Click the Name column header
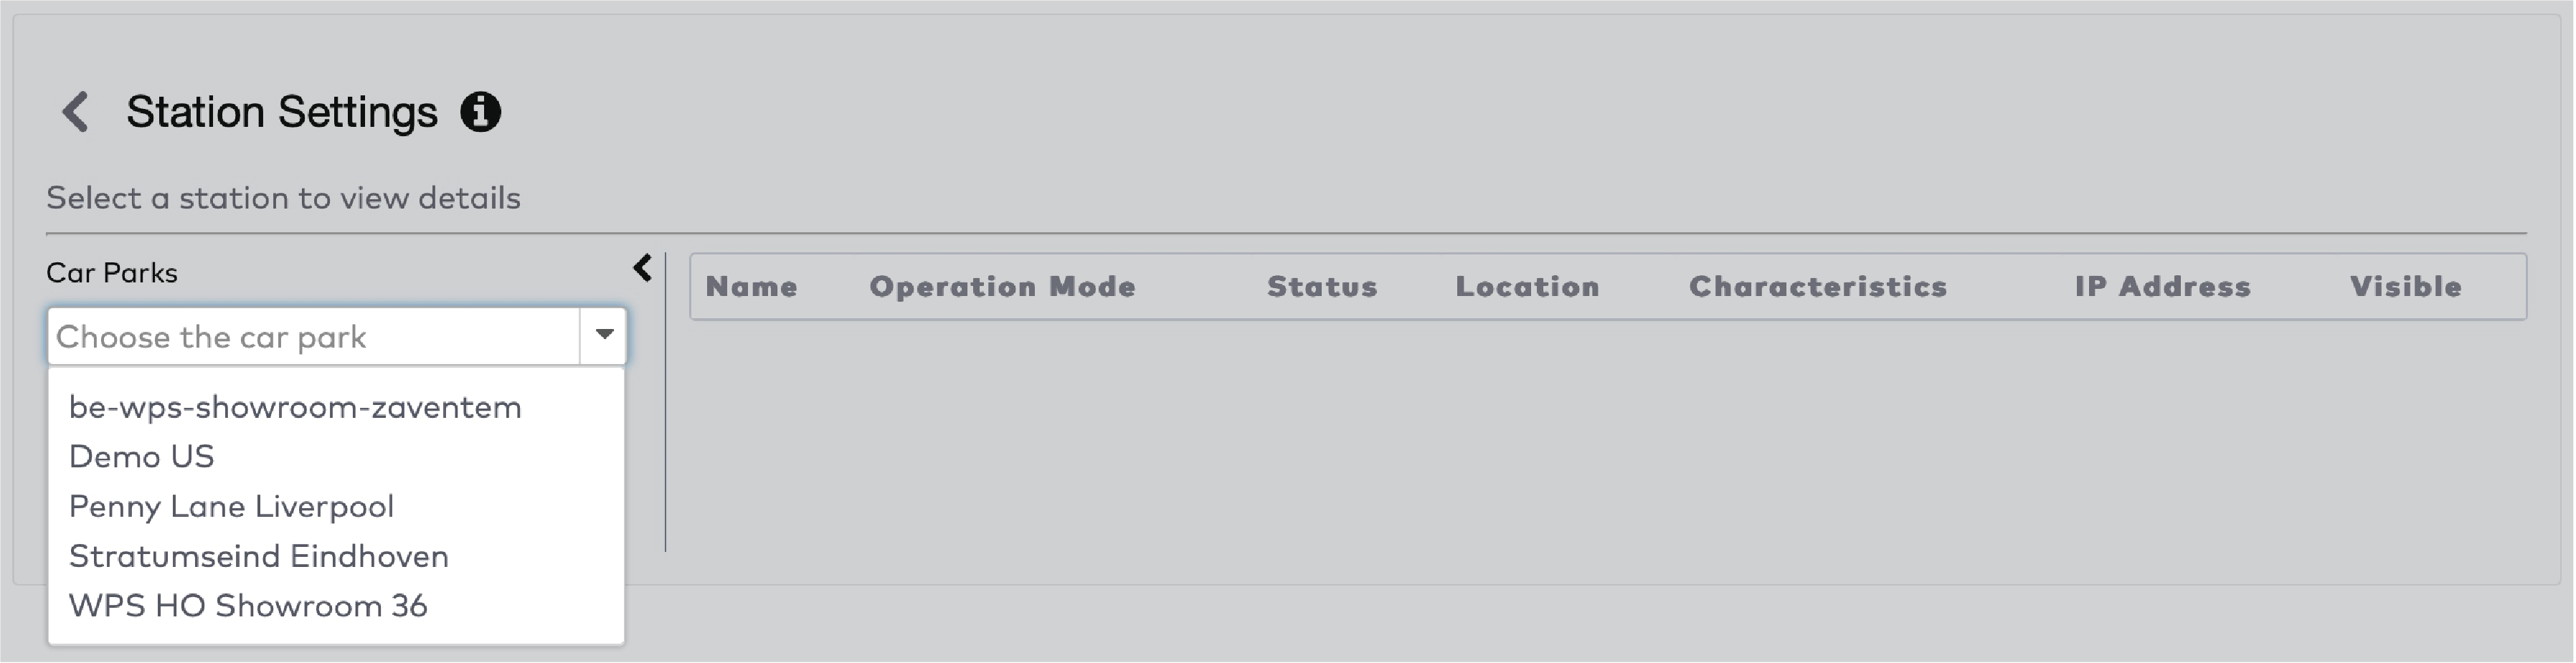 pyautogui.click(x=752, y=287)
